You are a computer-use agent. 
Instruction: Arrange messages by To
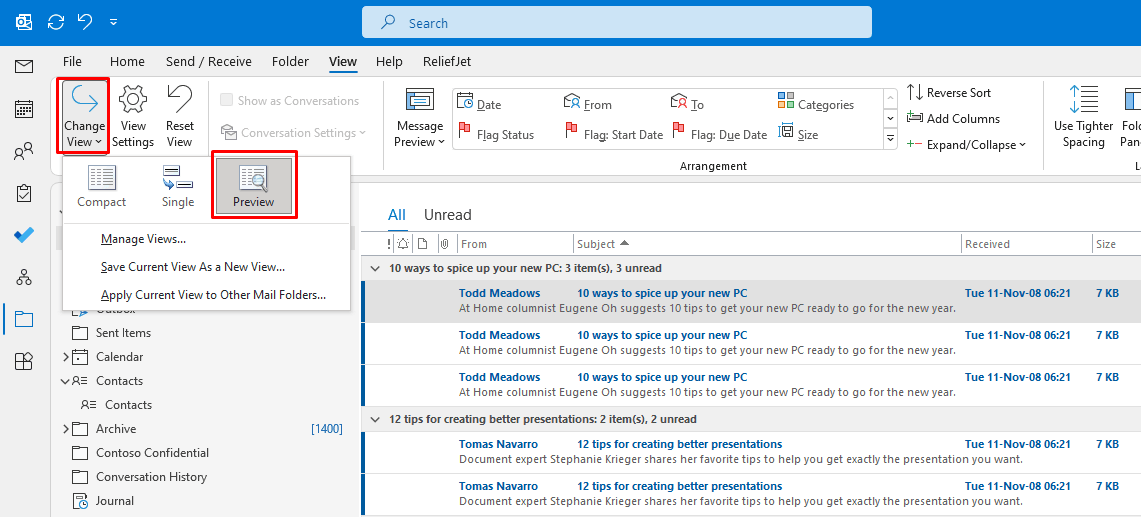[687, 105]
